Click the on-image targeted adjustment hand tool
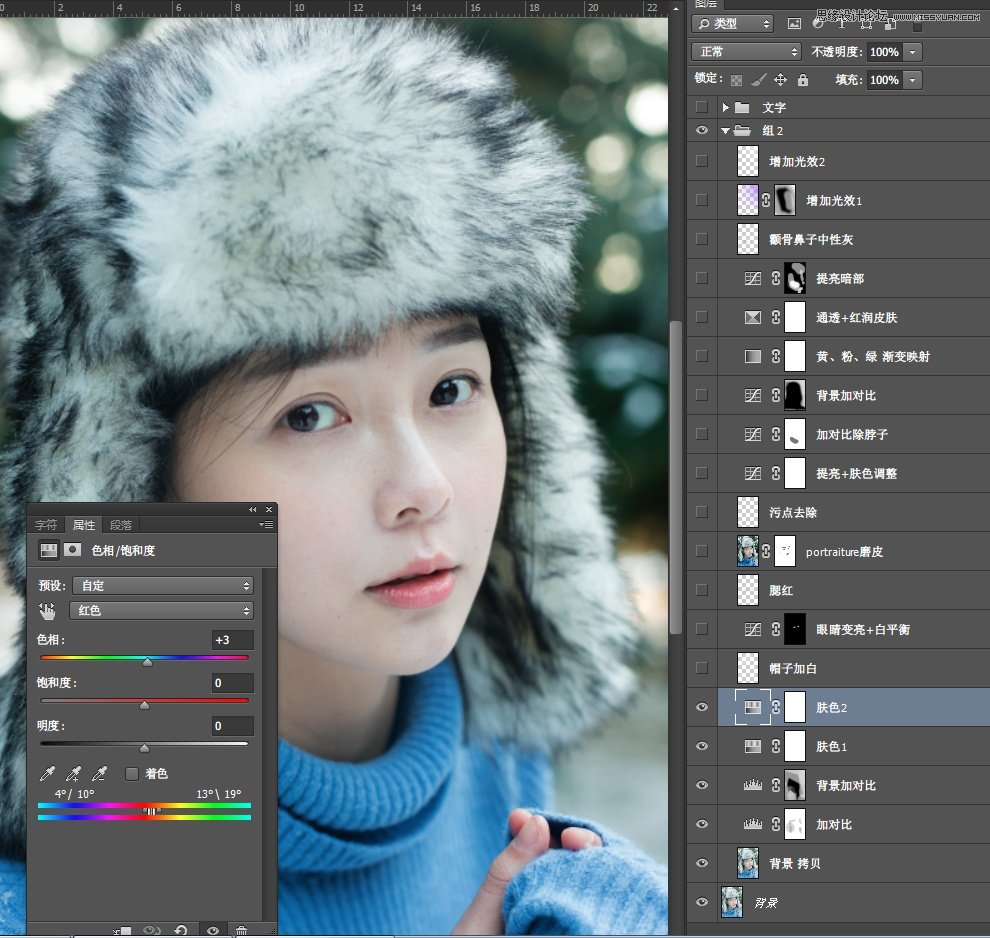Viewport: 990px width, 938px height. pyautogui.click(x=47, y=611)
